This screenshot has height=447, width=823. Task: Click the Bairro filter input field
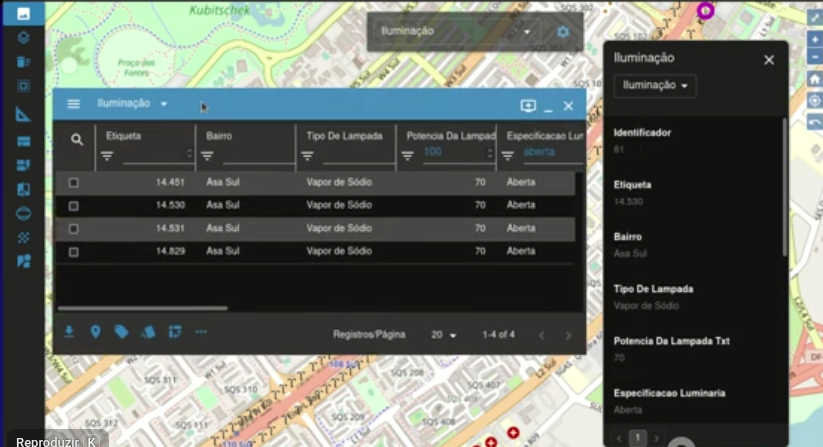click(257, 154)
